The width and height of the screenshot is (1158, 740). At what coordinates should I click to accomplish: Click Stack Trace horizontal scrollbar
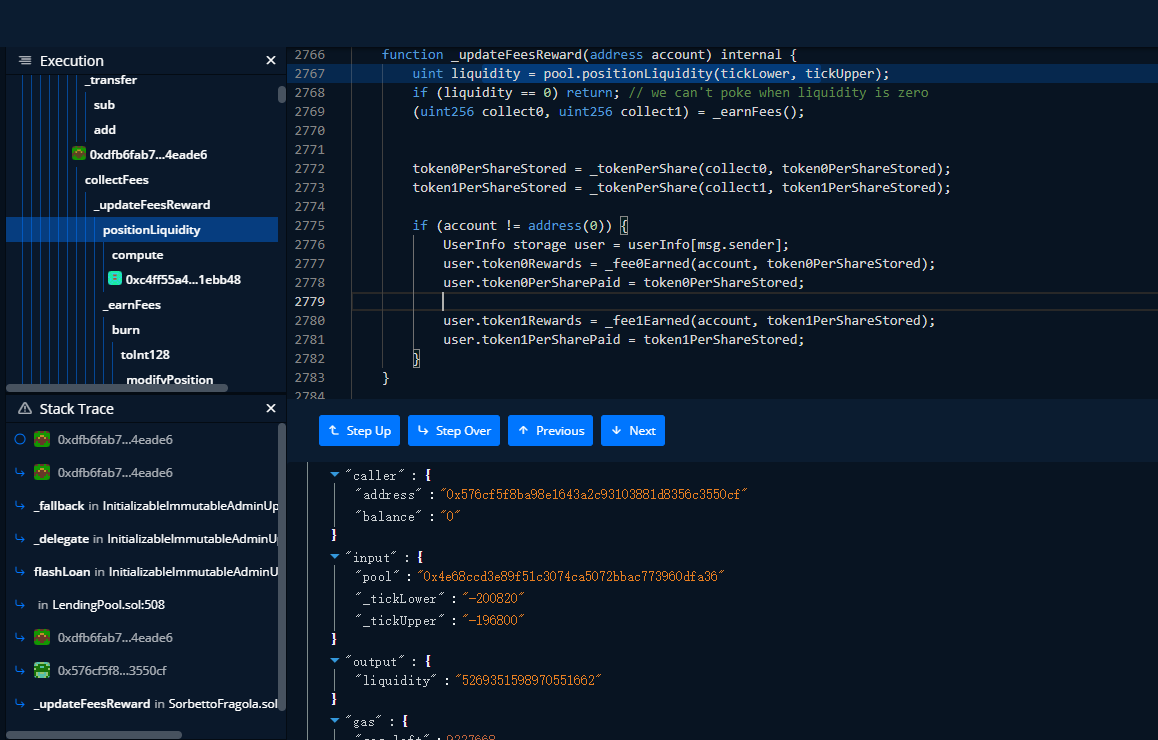(x=94, y=735)
